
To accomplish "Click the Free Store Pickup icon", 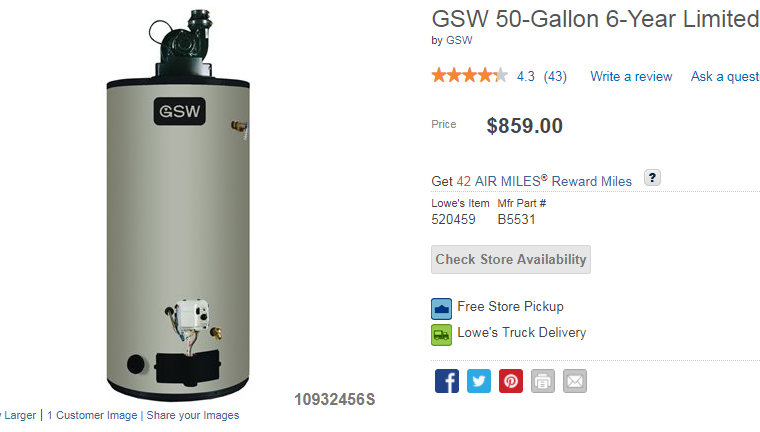I will [441, 309].
